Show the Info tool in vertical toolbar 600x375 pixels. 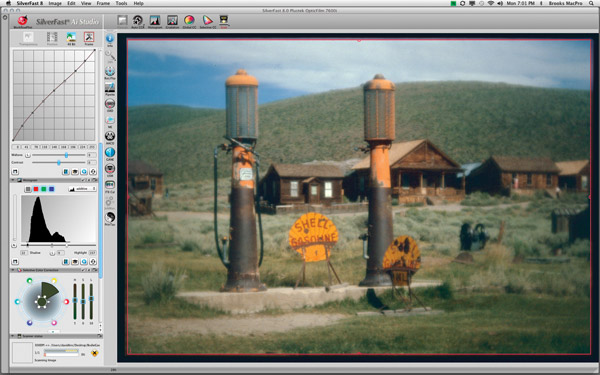tap(110, 40)
